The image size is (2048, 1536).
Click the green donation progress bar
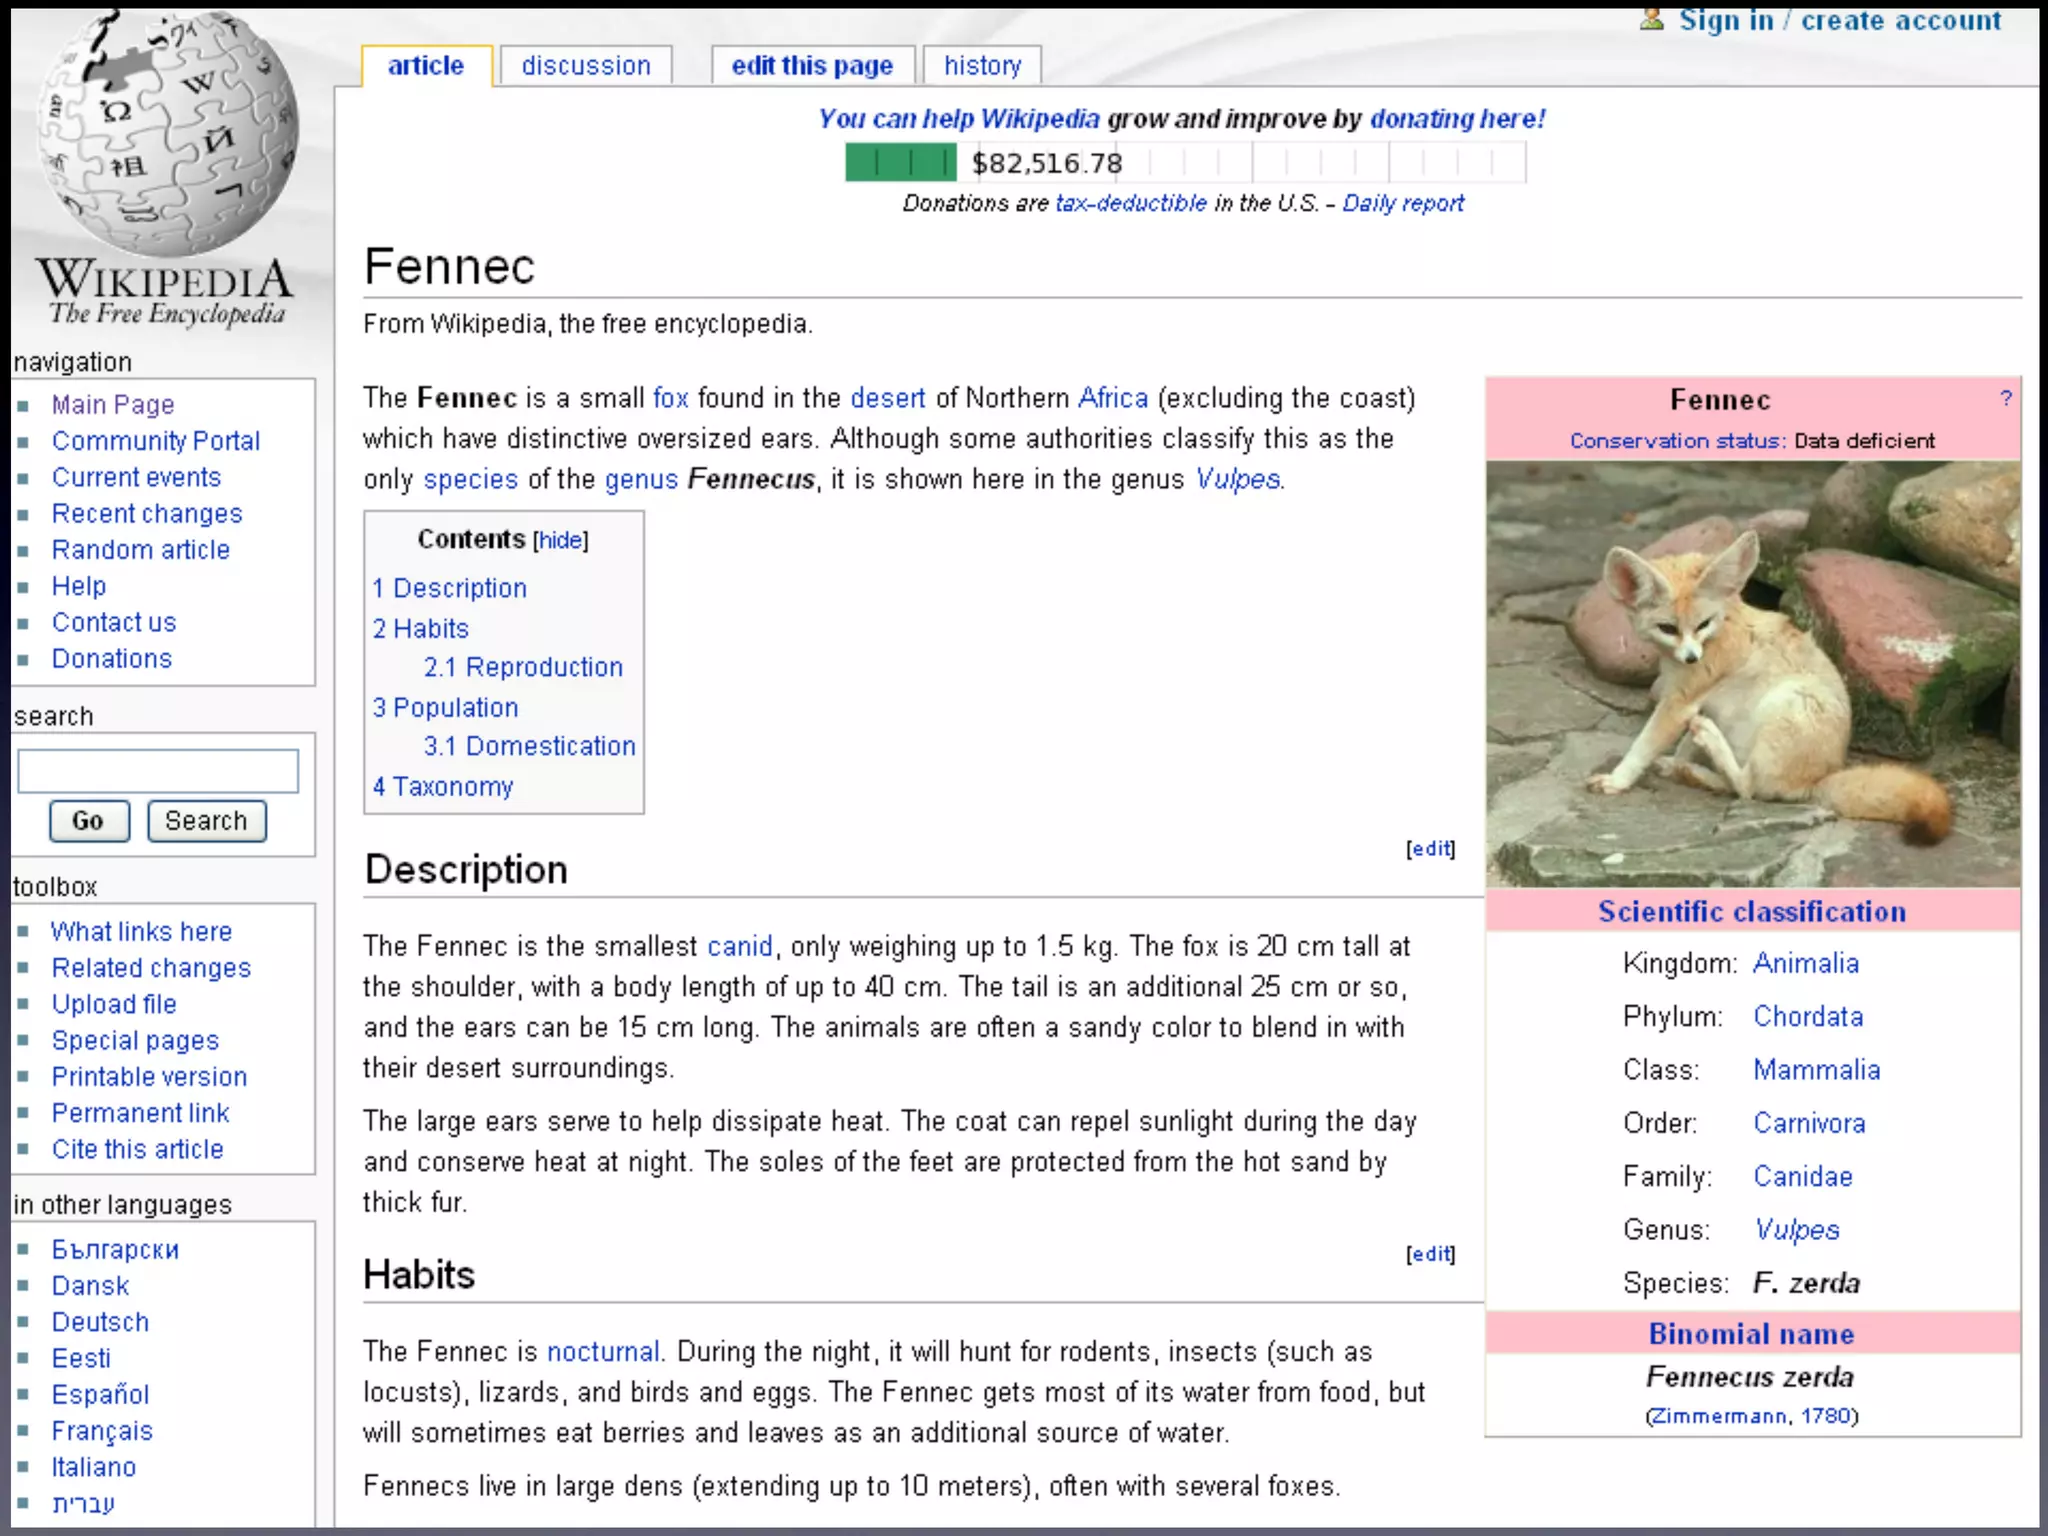(x=900, y=162)
